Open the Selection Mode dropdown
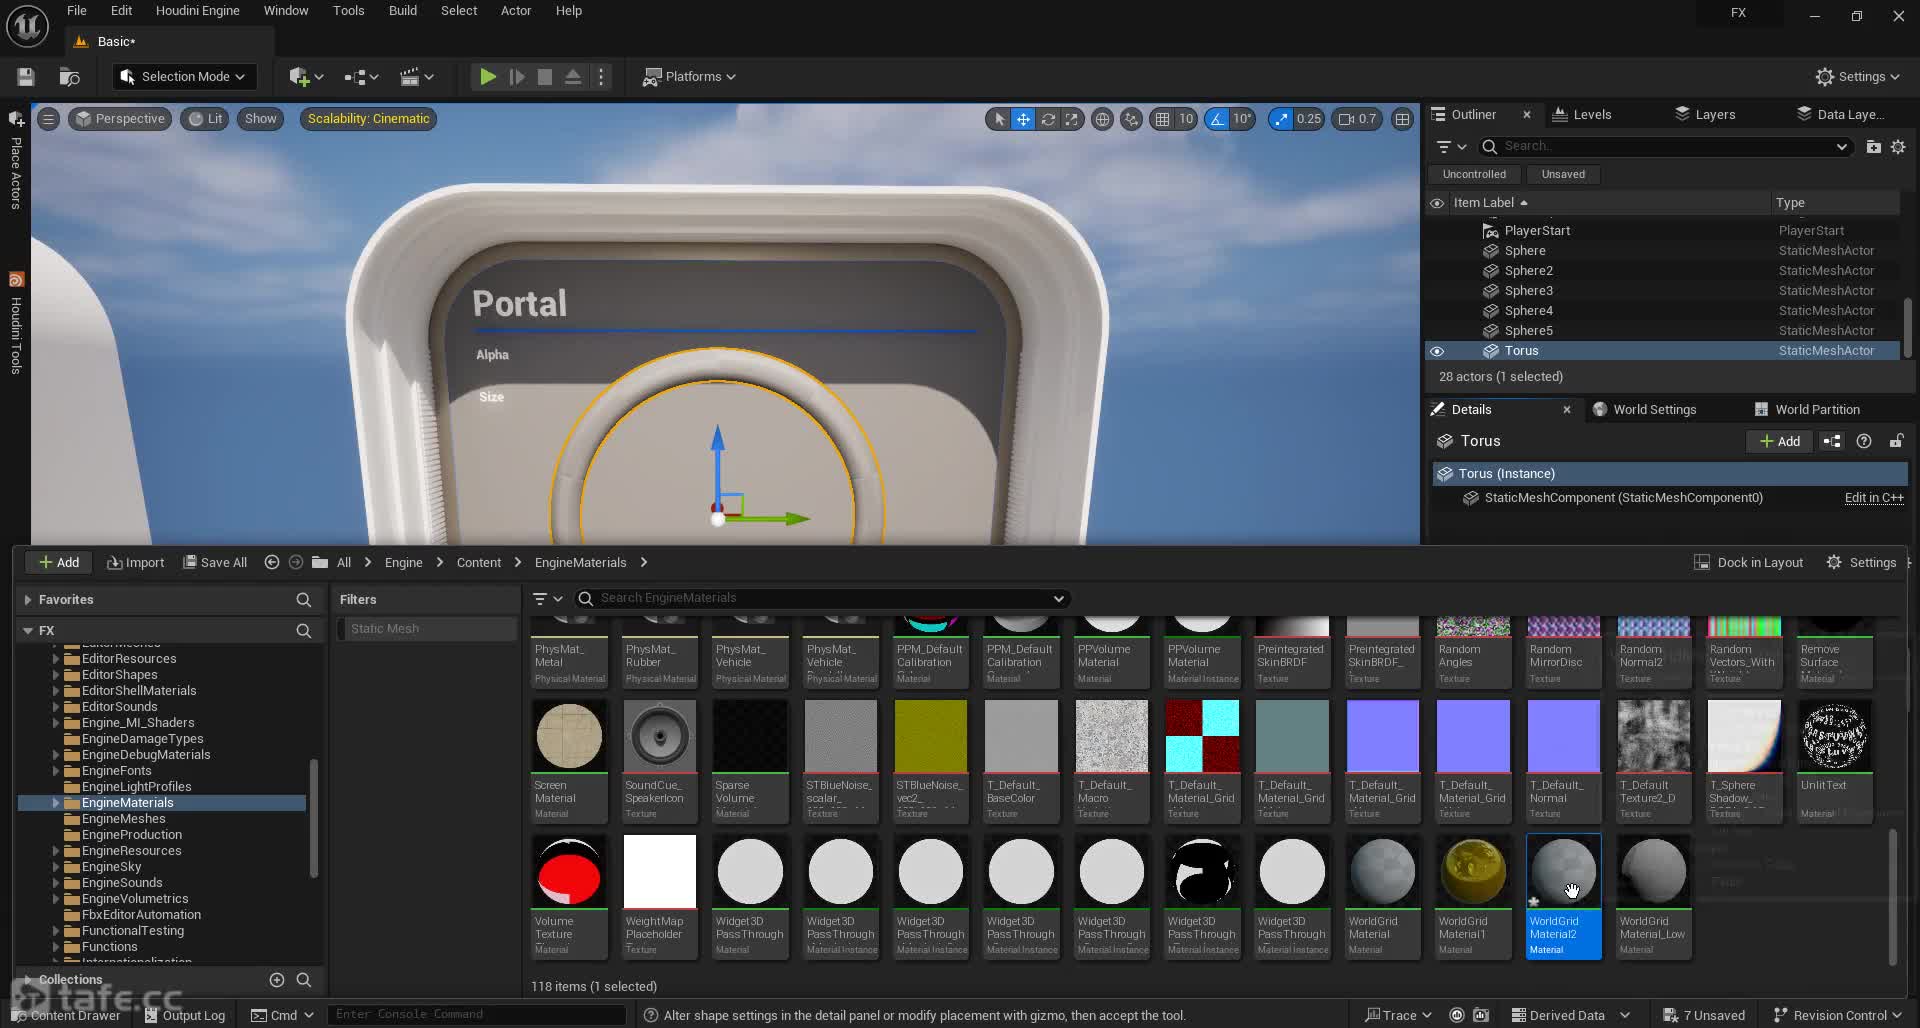This screenshot has height=1028, width=1920. [x=182, y=77]
